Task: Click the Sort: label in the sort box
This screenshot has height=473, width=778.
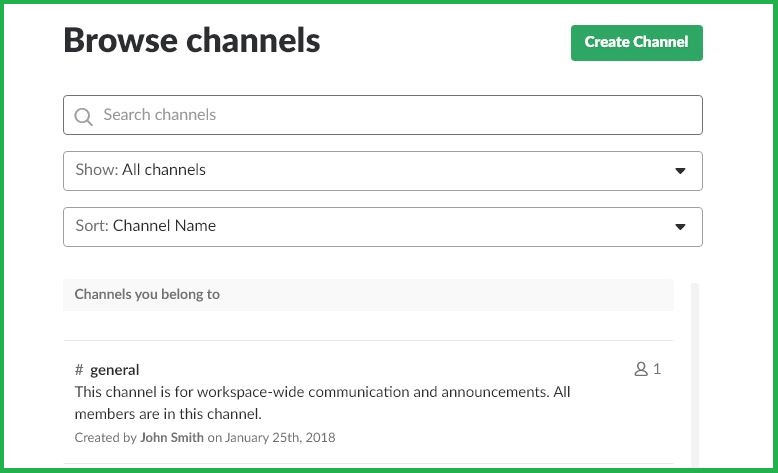Action: point(92,226)
